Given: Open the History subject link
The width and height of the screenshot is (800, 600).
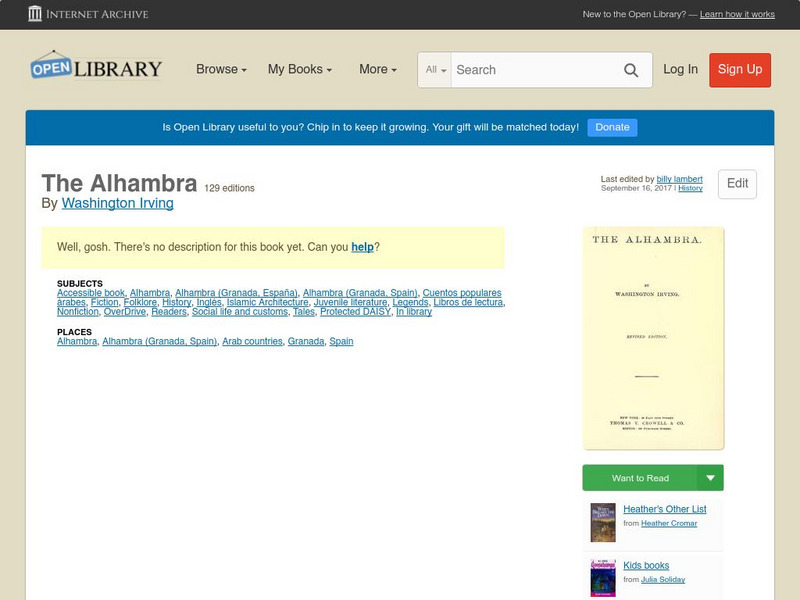Looking at the screenshot, I should click(x=177, y=302).
